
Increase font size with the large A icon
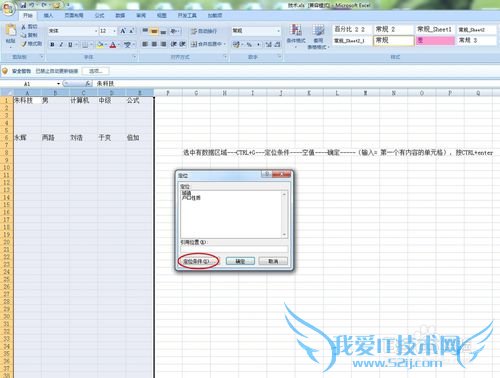[x=123, y=31]
